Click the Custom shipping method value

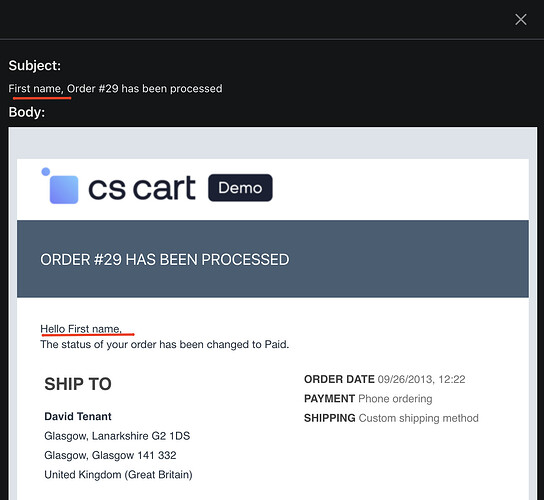point(418,418)
